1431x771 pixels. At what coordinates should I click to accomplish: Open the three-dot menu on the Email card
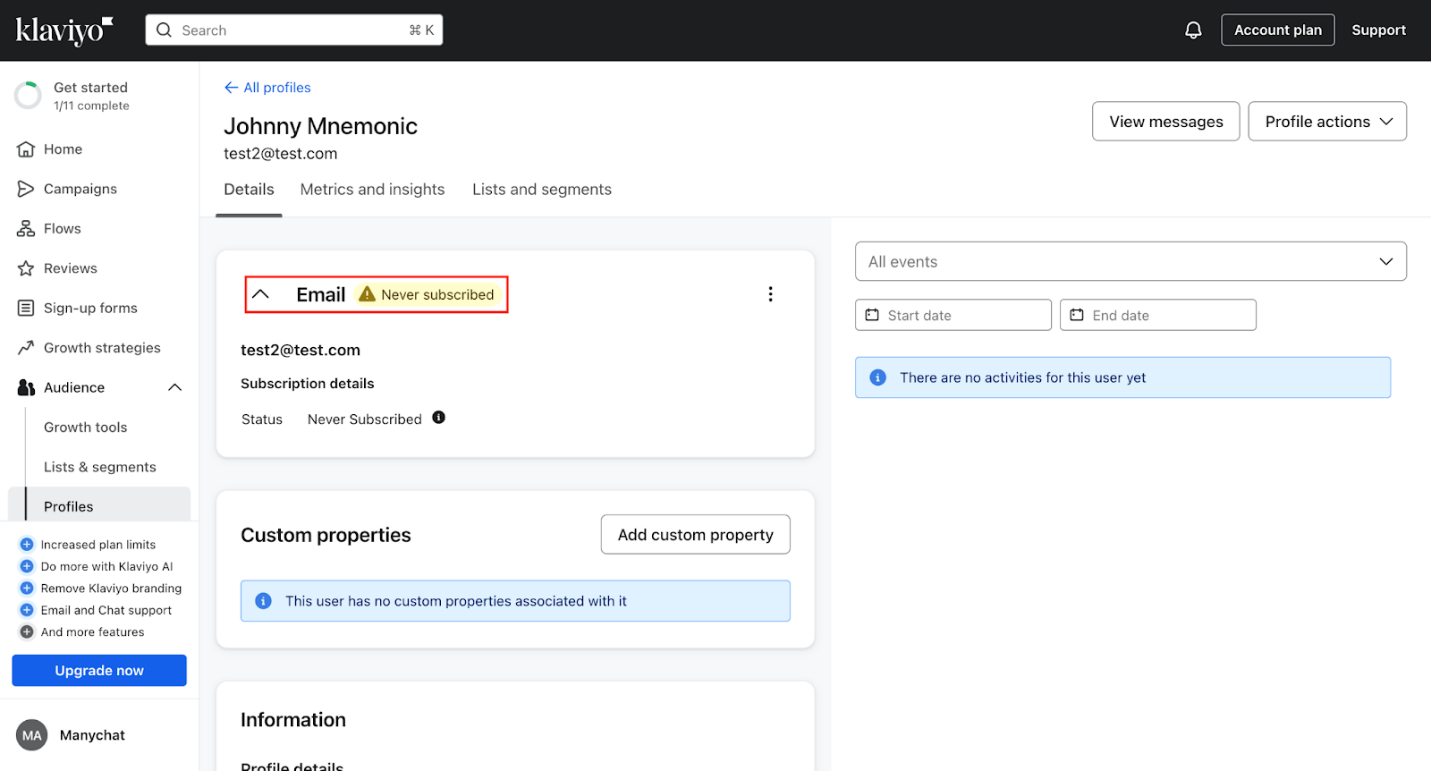coord(770,294)
